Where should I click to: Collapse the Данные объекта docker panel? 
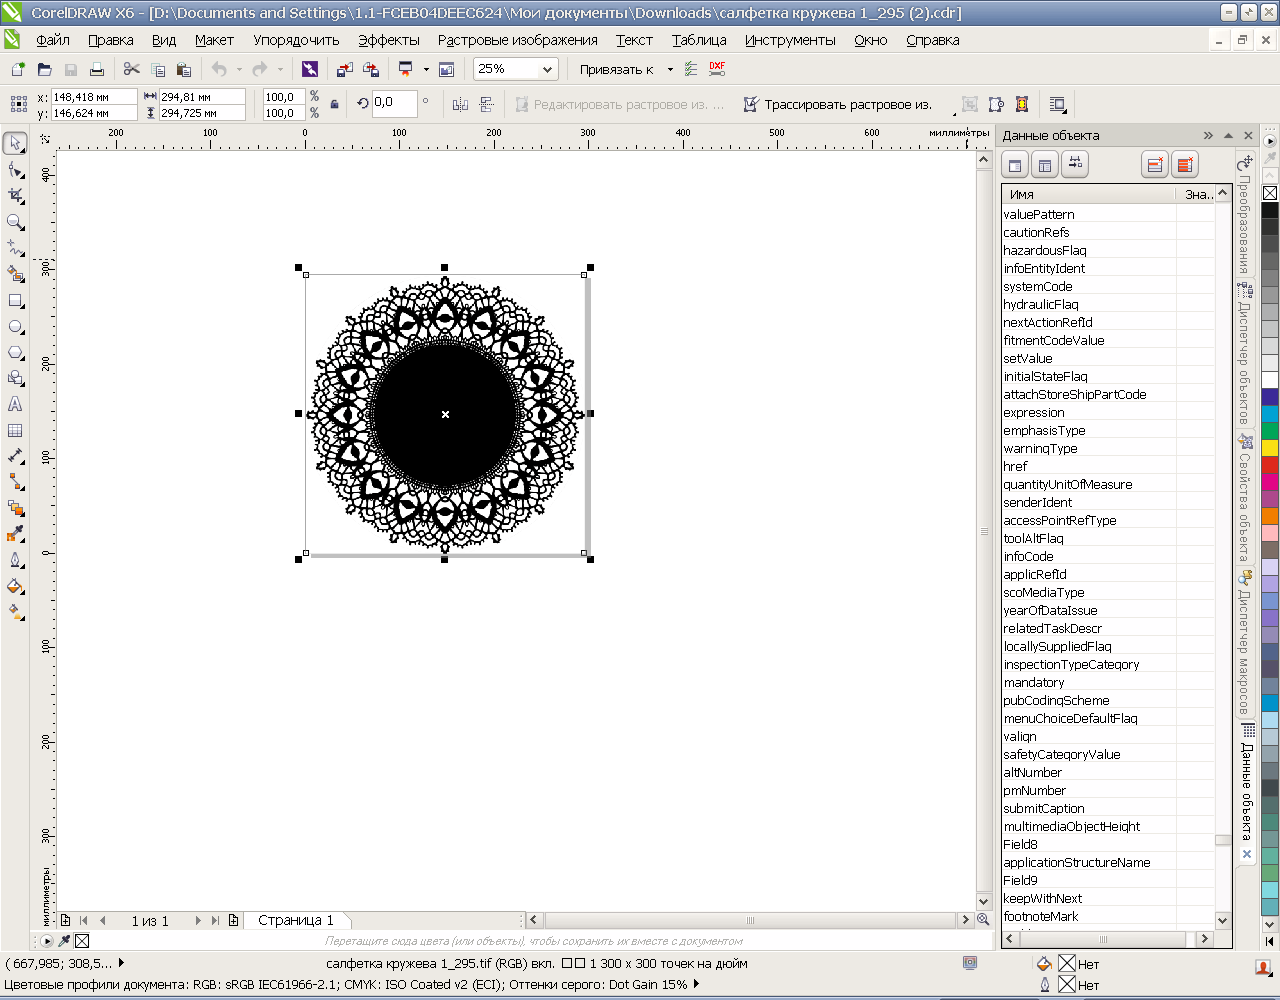point(1208,135)
